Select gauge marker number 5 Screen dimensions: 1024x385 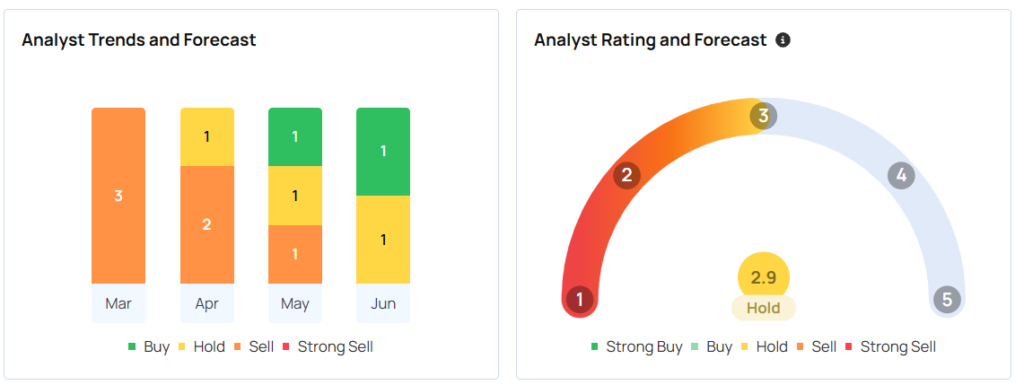947,300
